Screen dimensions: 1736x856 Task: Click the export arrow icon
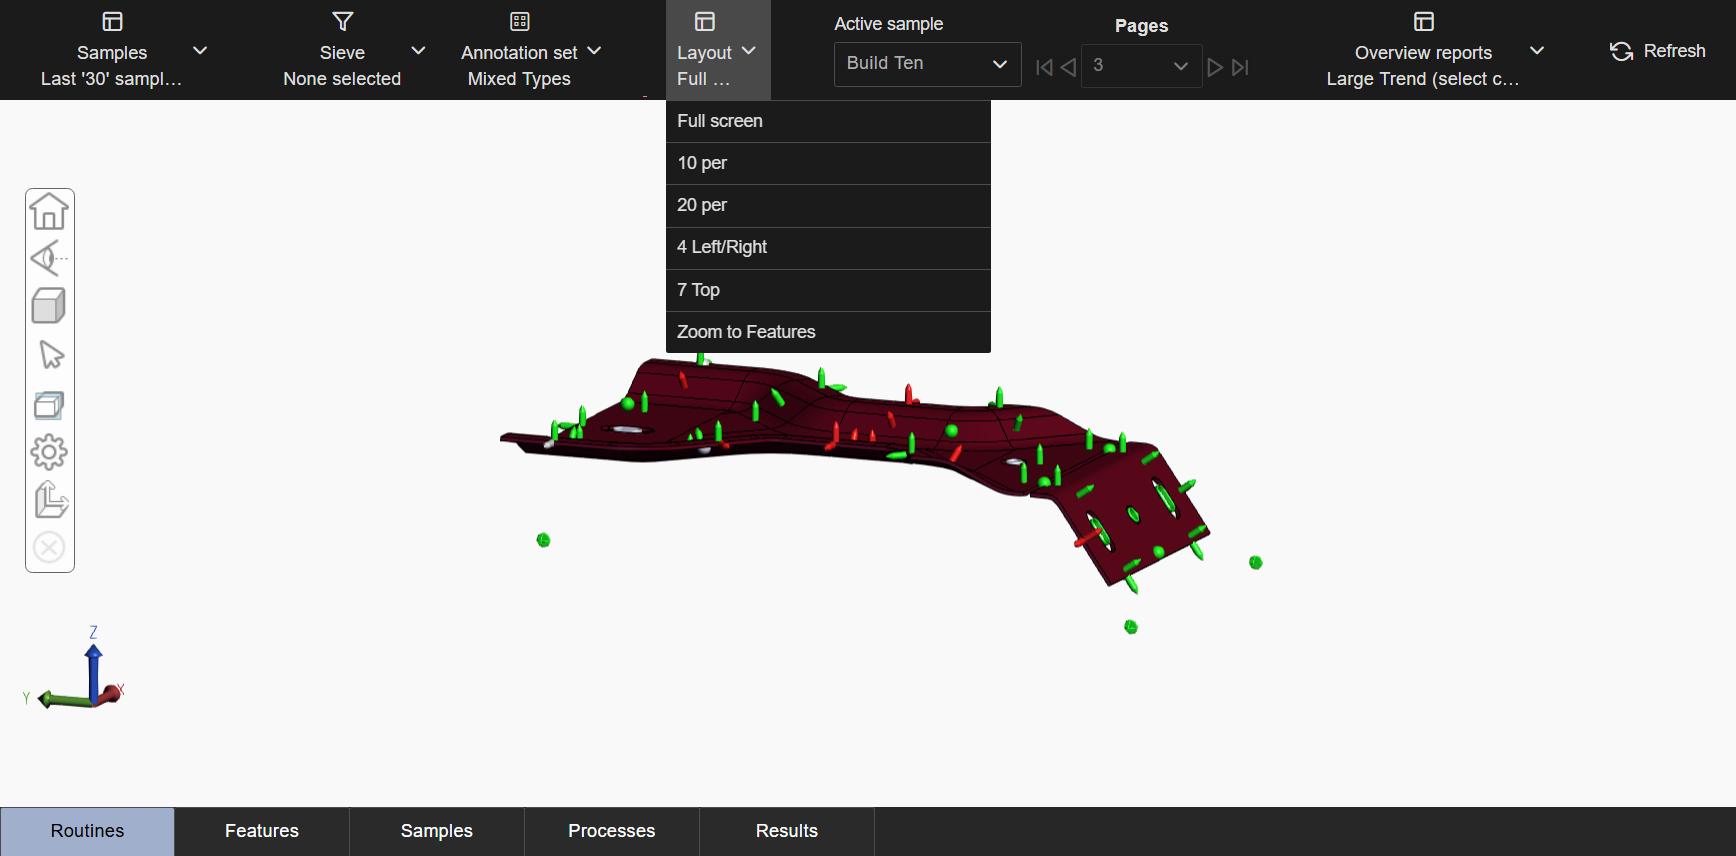(50, 500)
